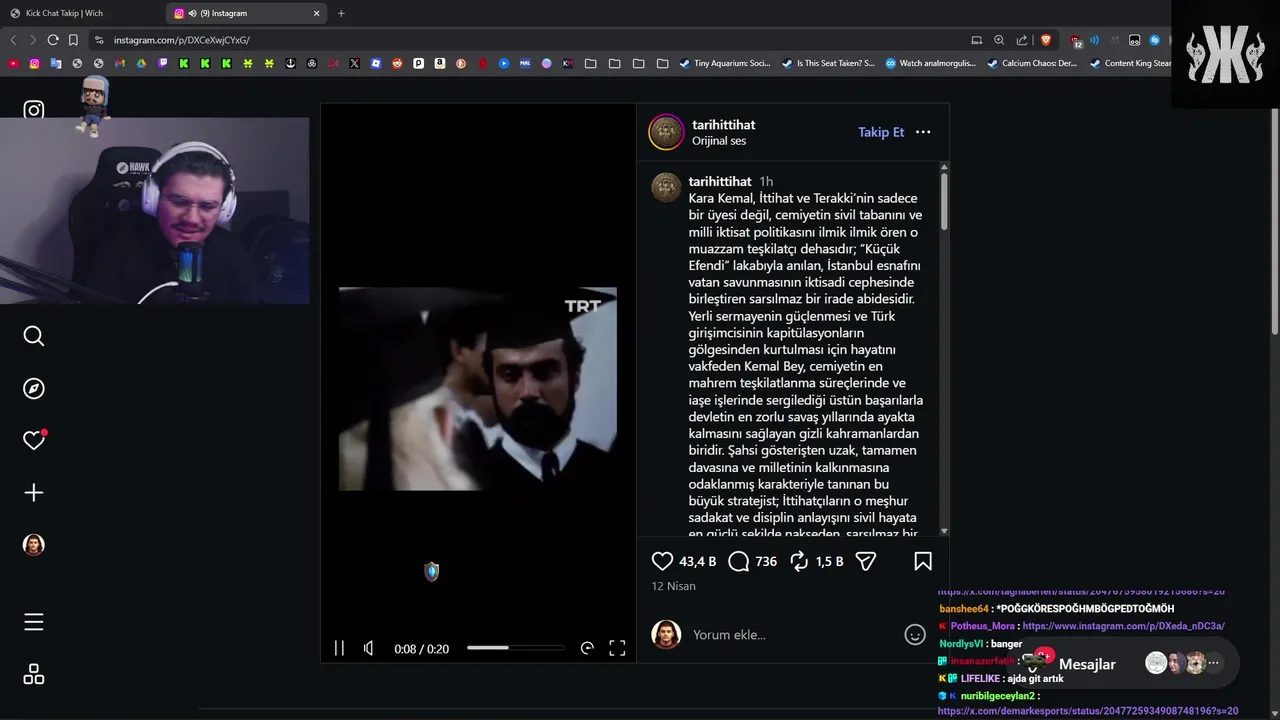Open tarihittihat profile from post header

724,125
